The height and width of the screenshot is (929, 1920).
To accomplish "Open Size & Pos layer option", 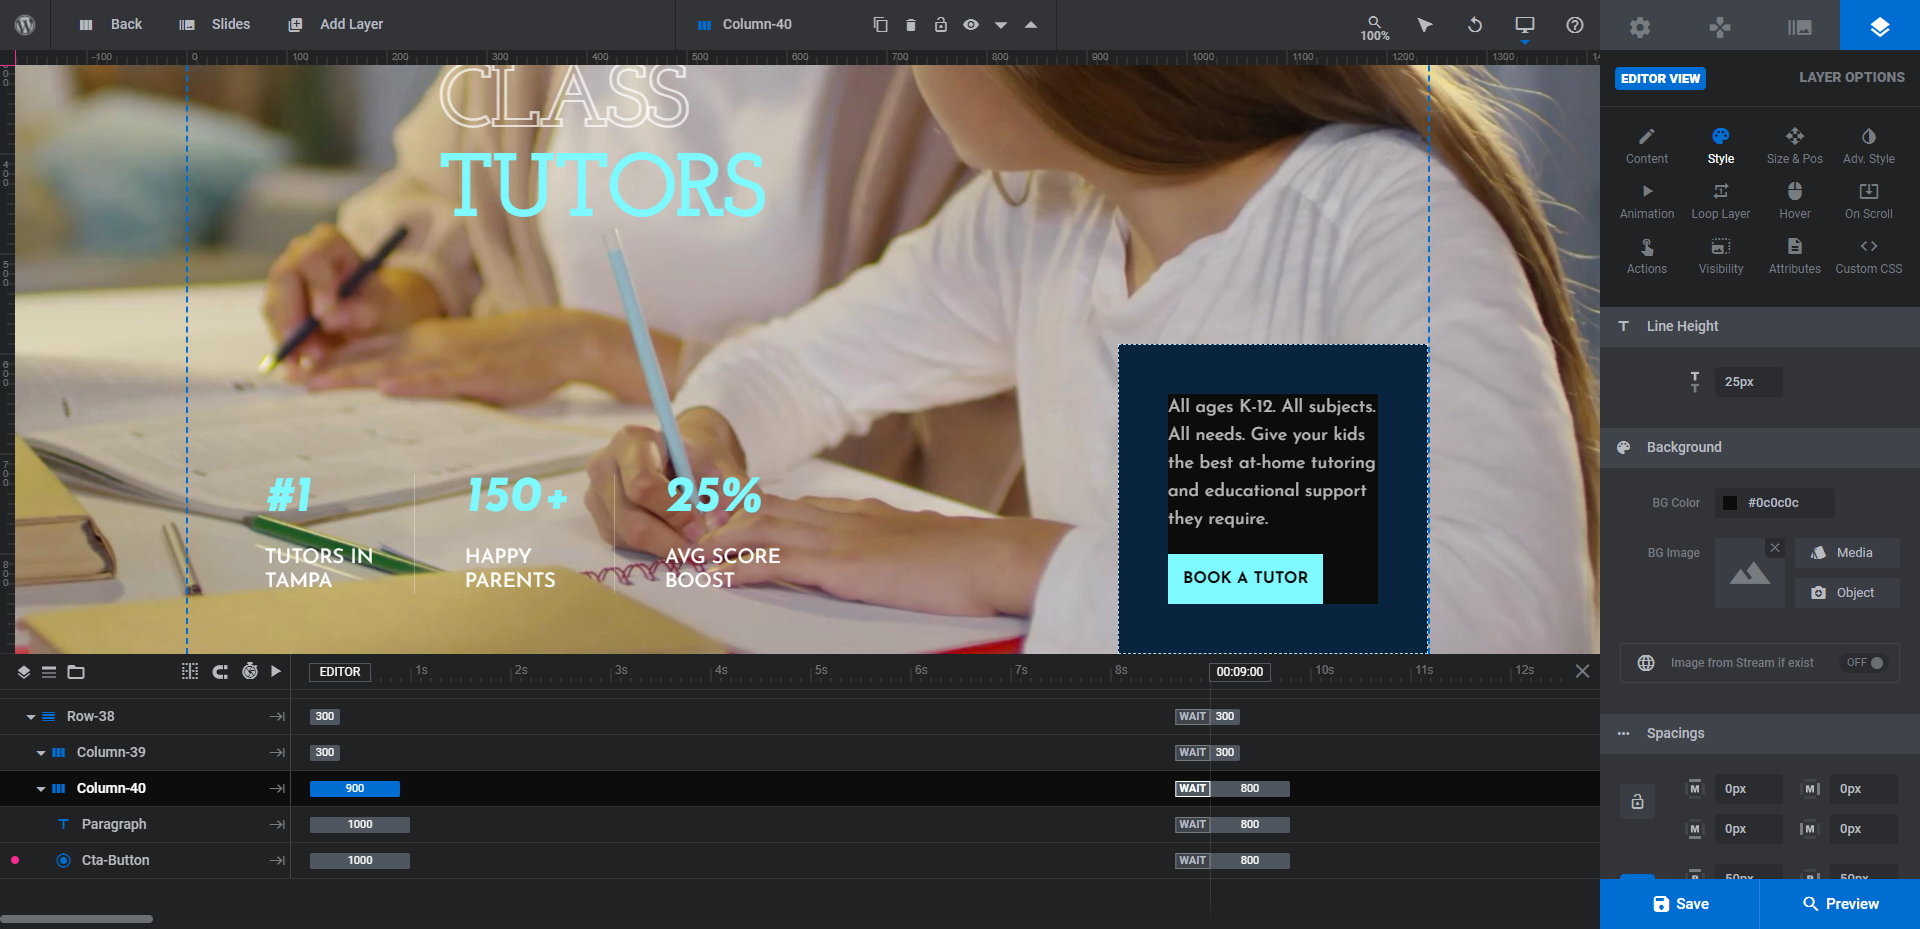I will (x=1795, y=146).
